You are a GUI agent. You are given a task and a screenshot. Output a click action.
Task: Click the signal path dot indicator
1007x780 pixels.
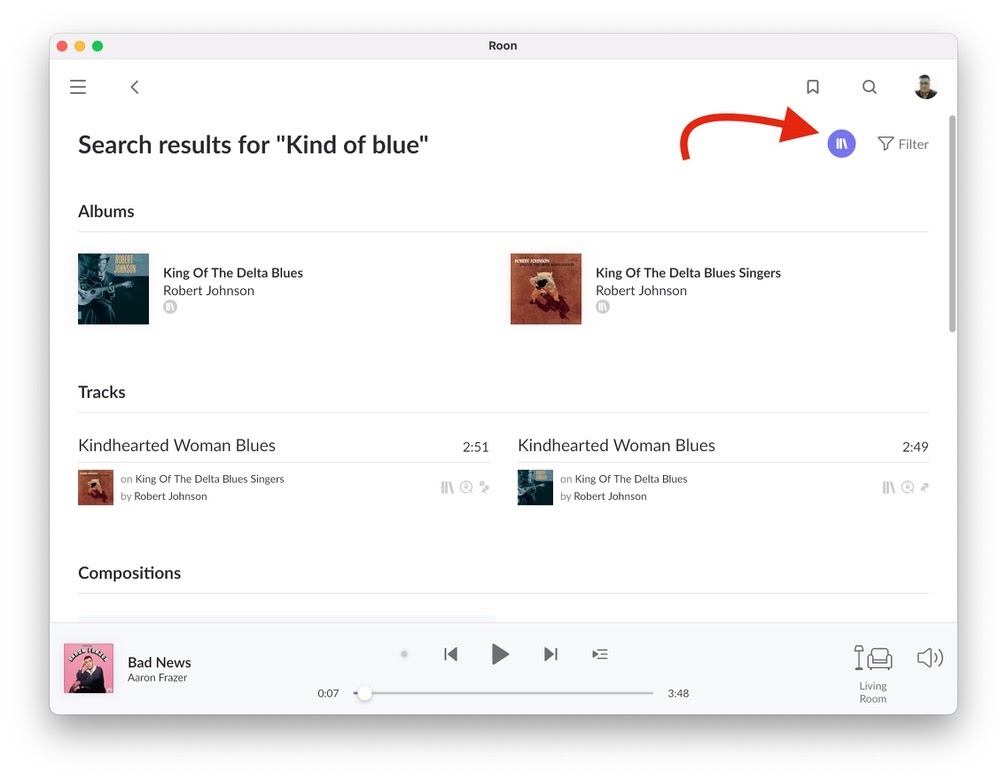(x=404, y=654)
